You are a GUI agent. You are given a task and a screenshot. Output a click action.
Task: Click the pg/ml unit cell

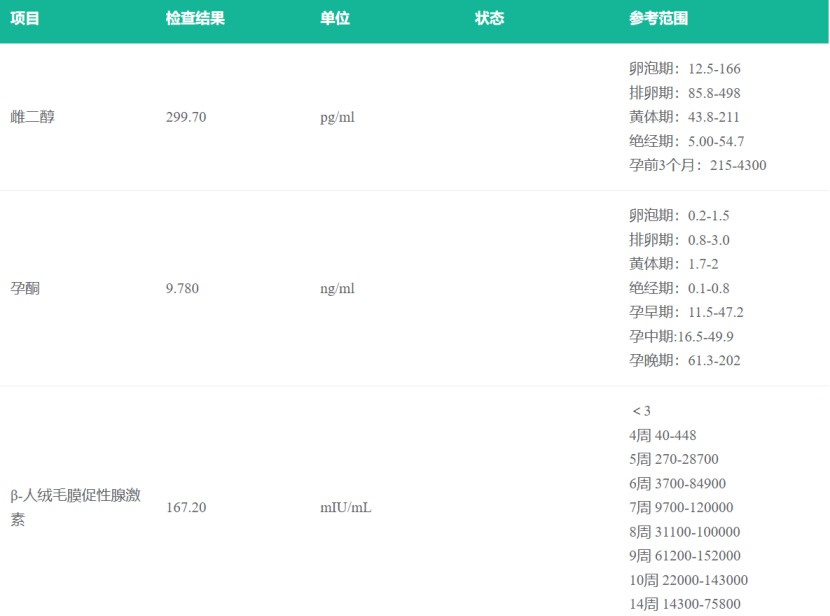point(337,117)
